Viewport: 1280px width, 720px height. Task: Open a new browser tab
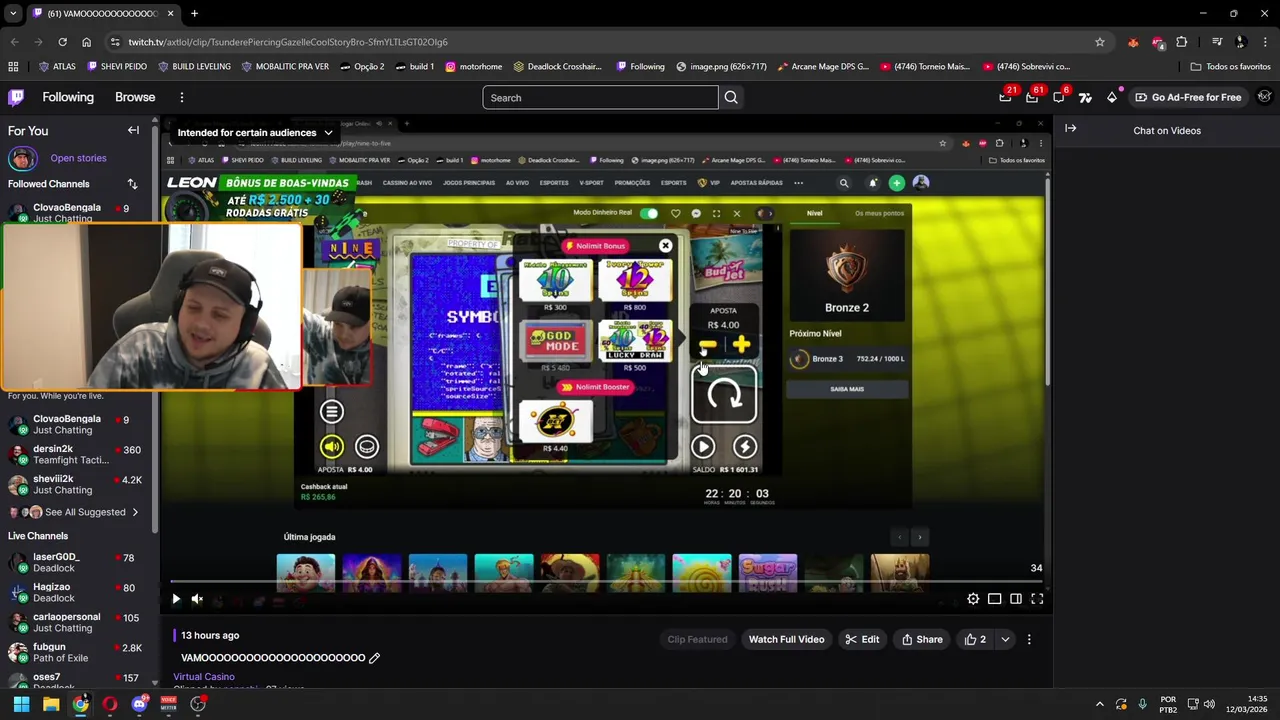194,13
